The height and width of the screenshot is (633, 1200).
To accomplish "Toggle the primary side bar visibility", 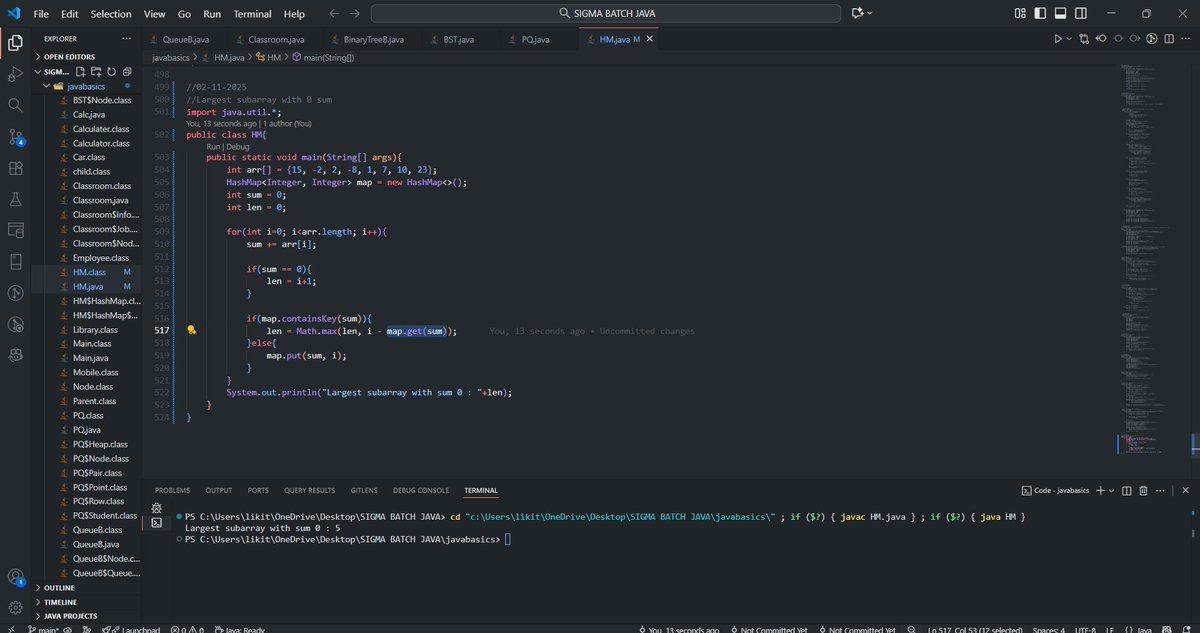I will [x=1039, y=12].
